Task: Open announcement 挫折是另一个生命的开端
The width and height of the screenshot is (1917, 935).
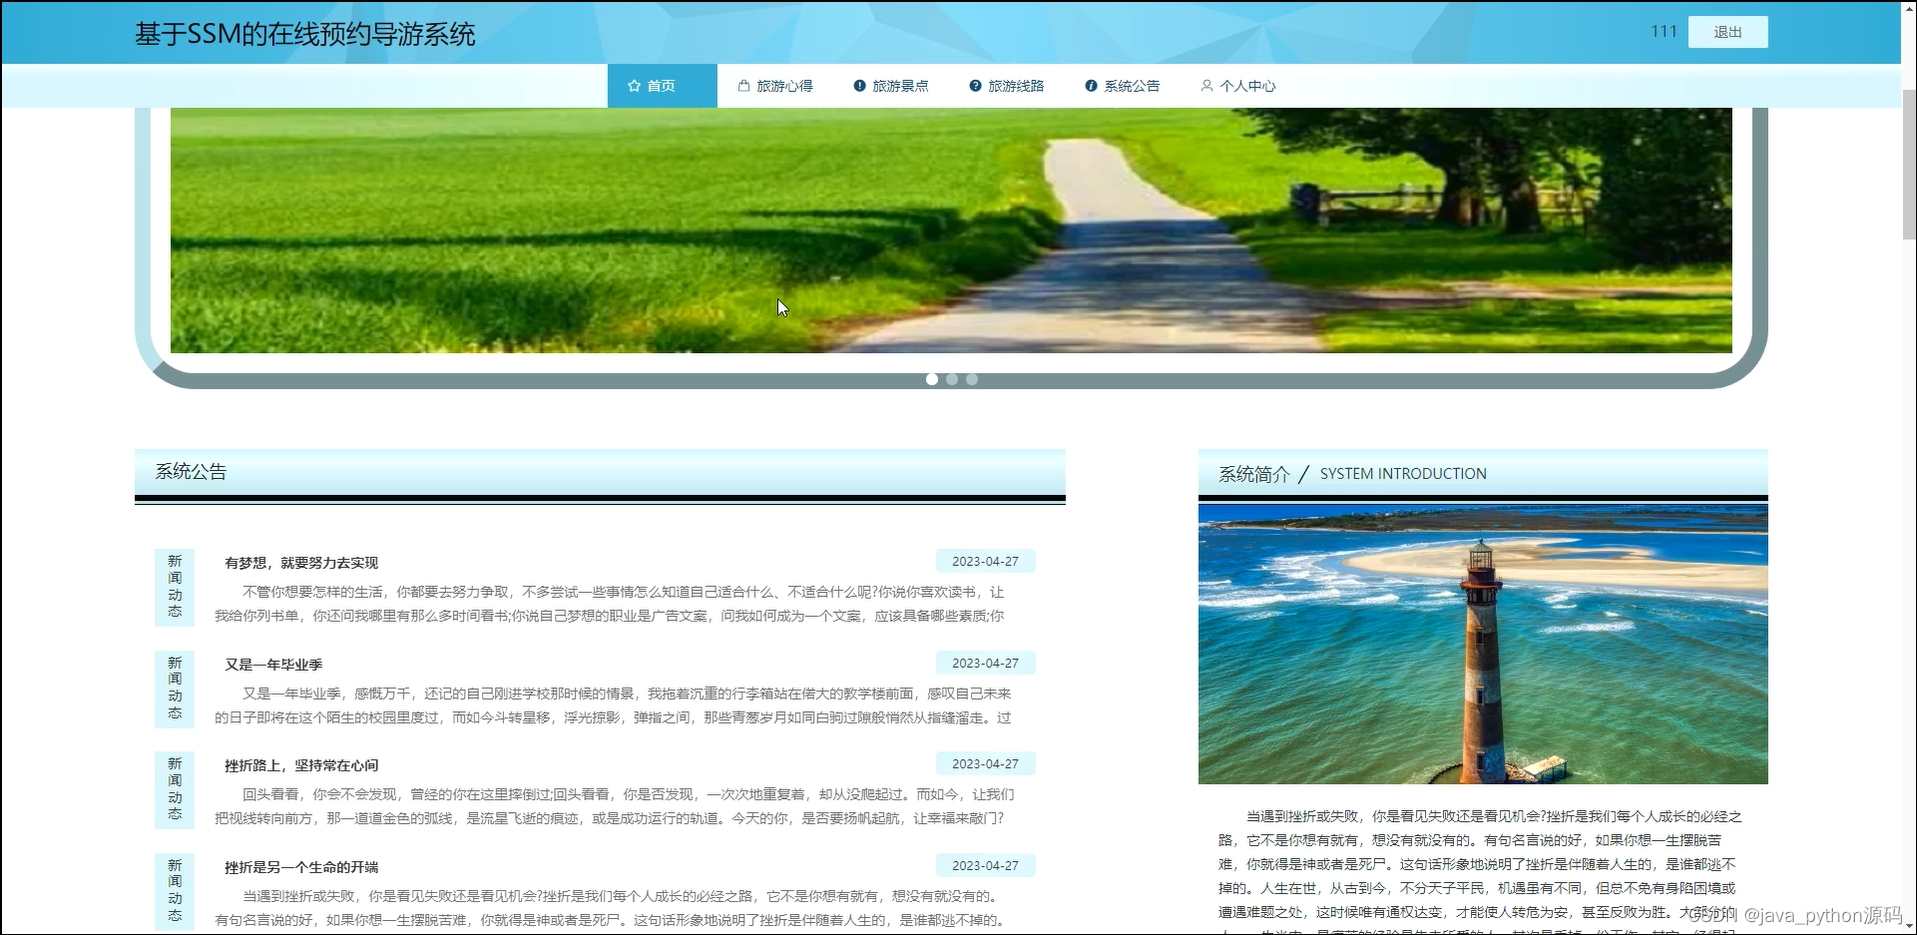Action: point(301,867)
